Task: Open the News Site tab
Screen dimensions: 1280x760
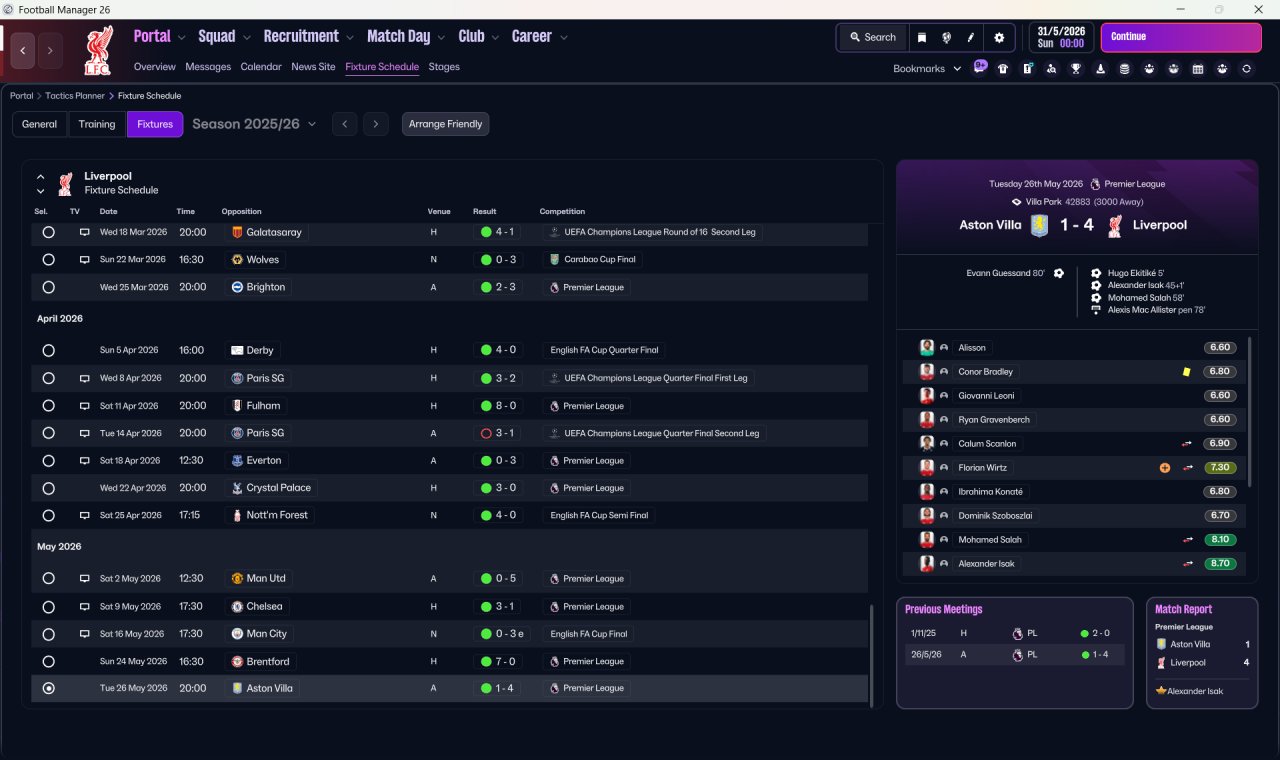Action: pos(313,67)
